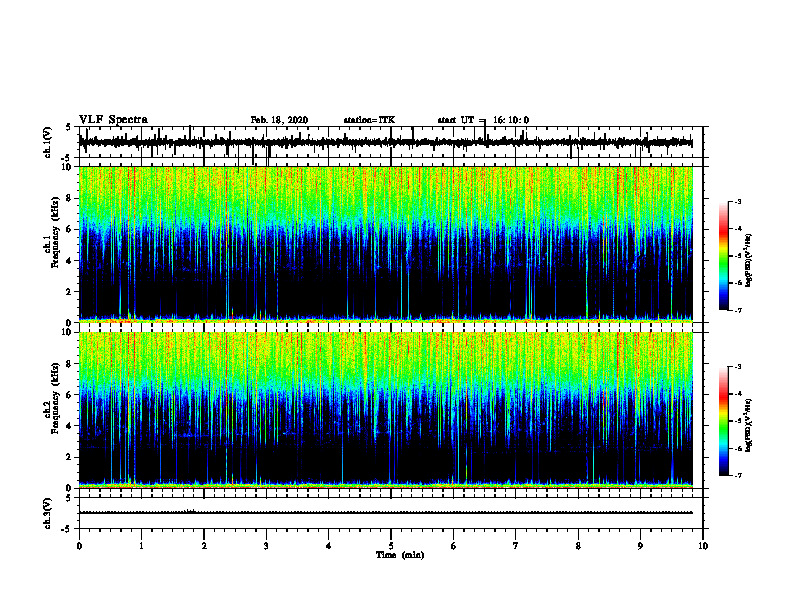Image resolution: width=792 pixels, height=612 pixels.
Task: Click the ch.1 voltage waveform trace panel
Action: (391, 142)
